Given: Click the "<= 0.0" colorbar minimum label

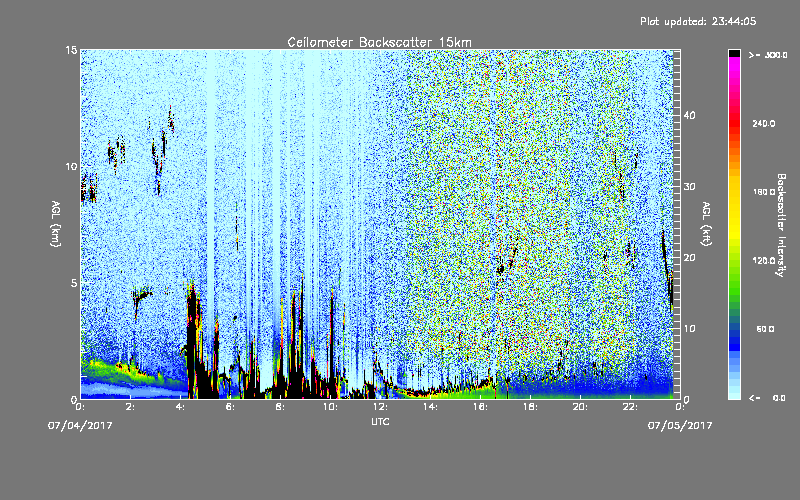Looking at the screenshot, I should tap(767, 397).
